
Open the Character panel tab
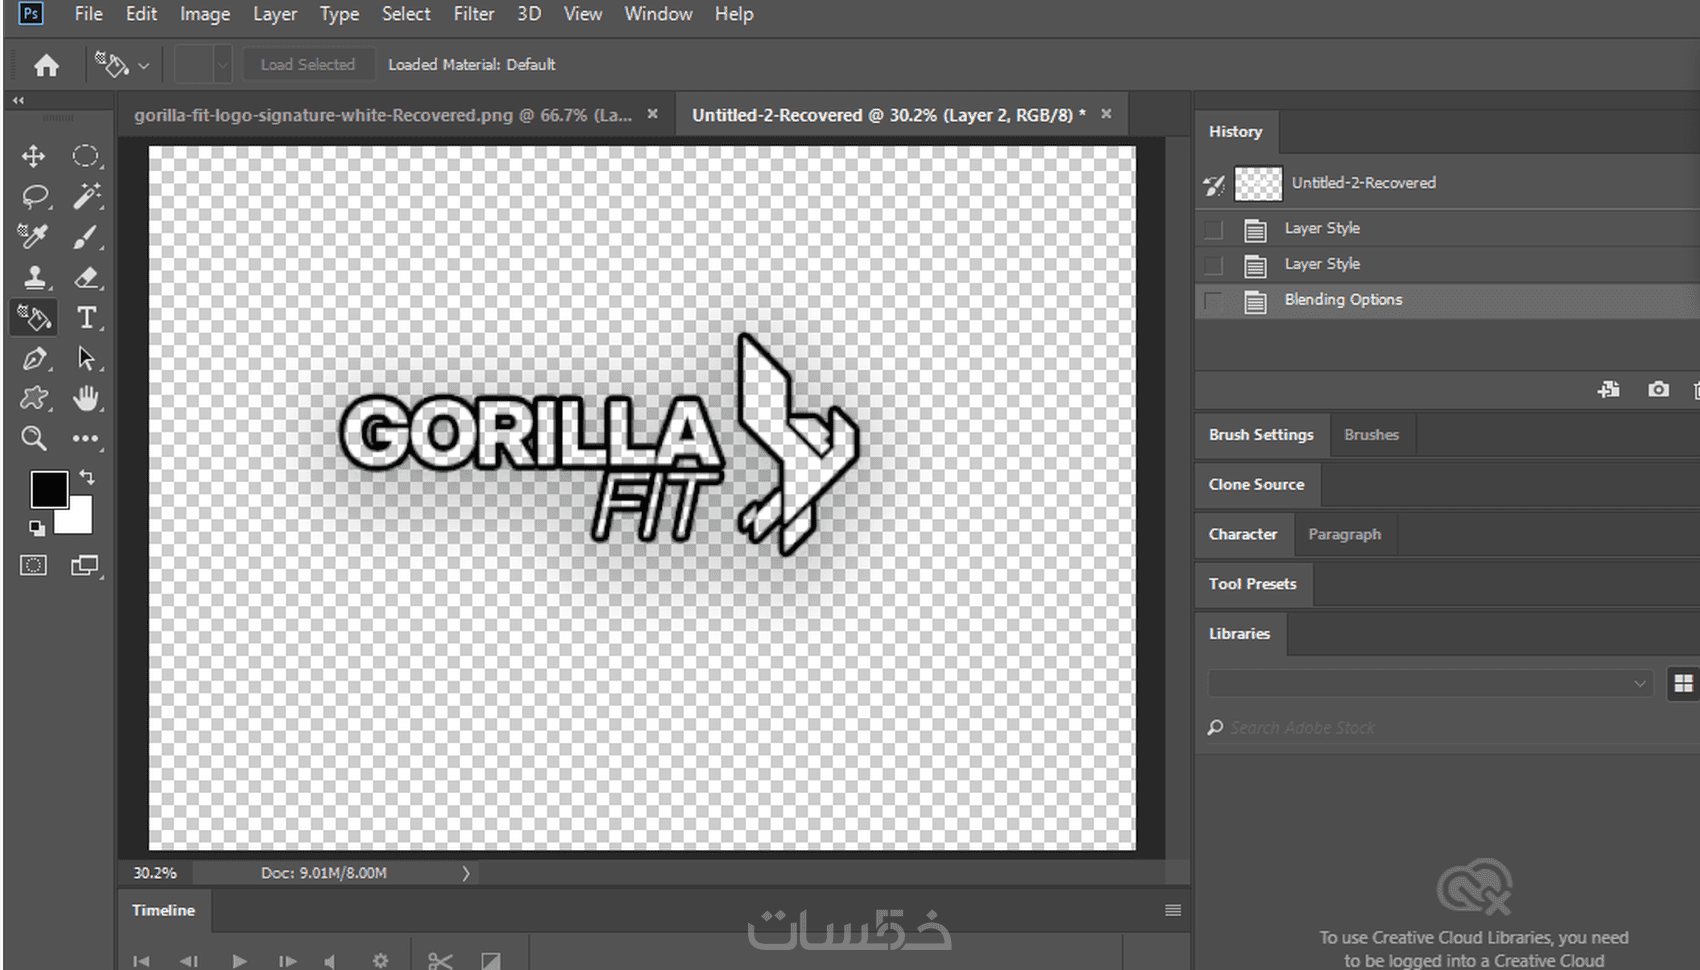pyautogui.click(x=1243, y=534)
